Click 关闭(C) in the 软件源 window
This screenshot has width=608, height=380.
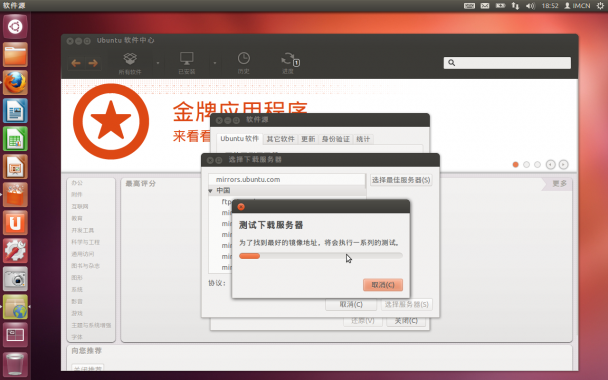[406, 321]
